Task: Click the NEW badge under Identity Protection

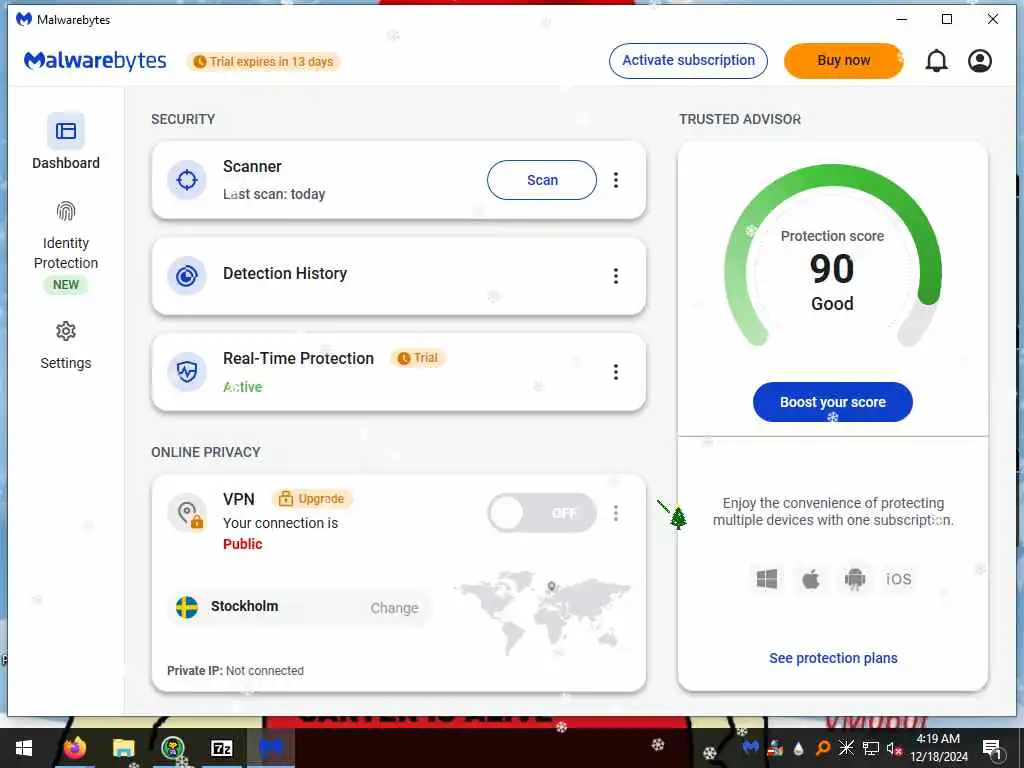Action: (x=66, y=285)
